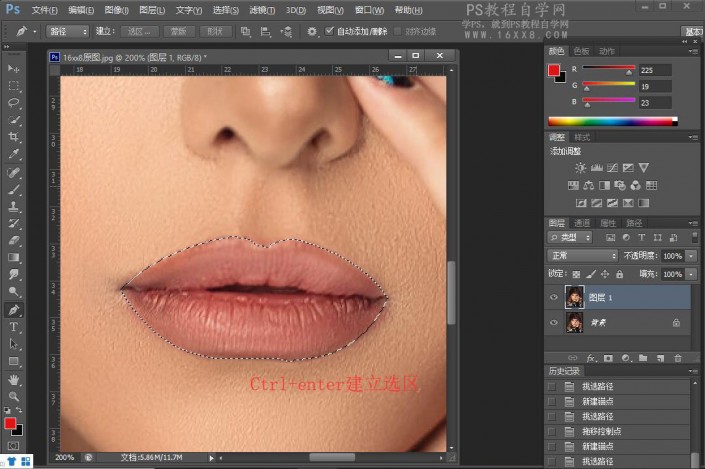Screen dimensions: 705x469
Task: Select the Eyedropper tool
Action: pyautogui.click(x=13, y=154)
